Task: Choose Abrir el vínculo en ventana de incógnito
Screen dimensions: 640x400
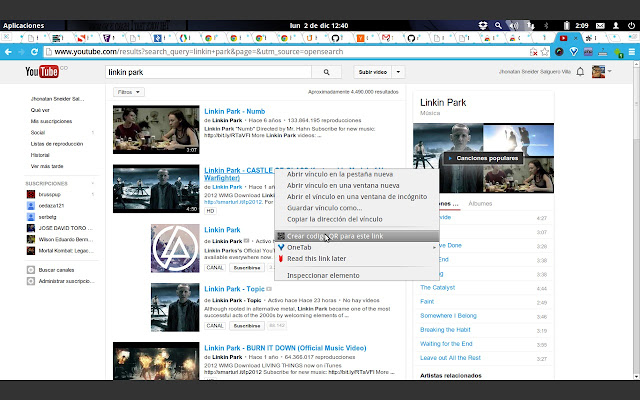Action: (357, 197)
